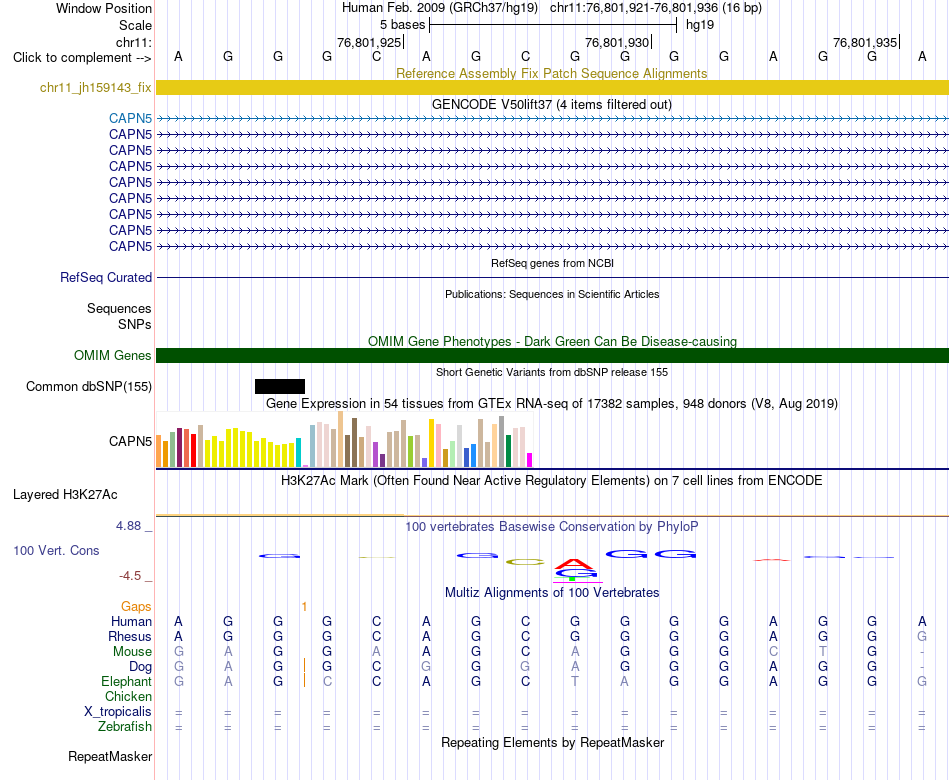
Task: Open the Common dbSNP(155) label
Action: [89, 387]
